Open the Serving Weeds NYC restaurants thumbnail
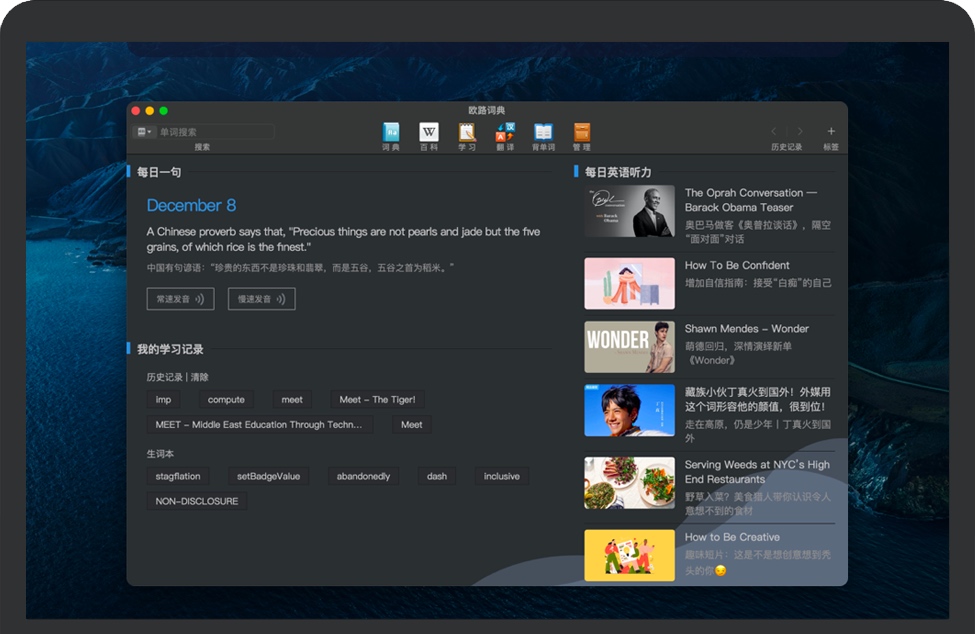Viewport: 975px width, 634px height. click(x=629, y=483)
